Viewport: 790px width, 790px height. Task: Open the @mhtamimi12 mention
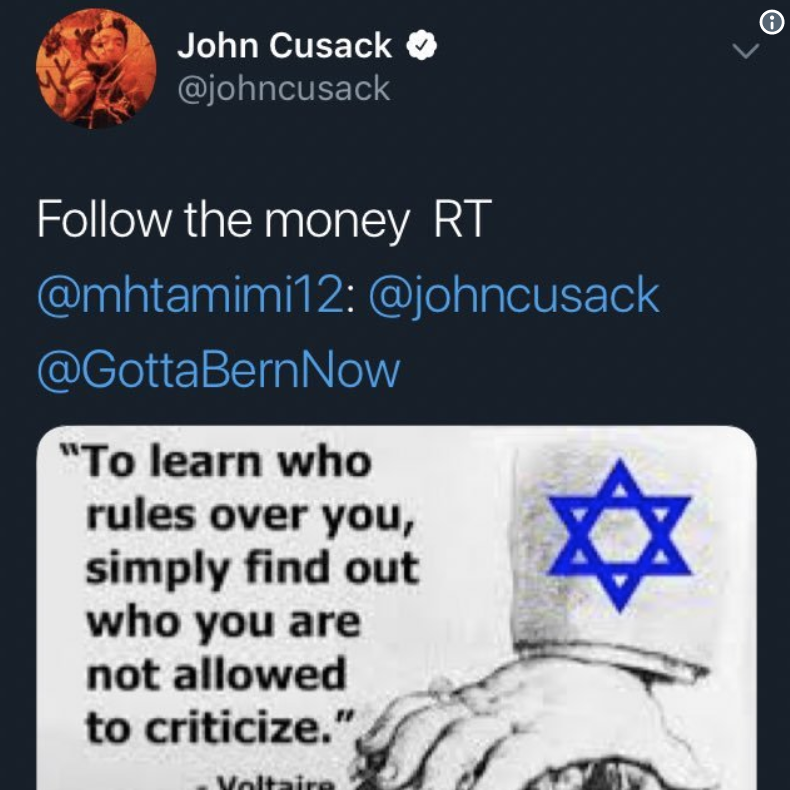195,297
